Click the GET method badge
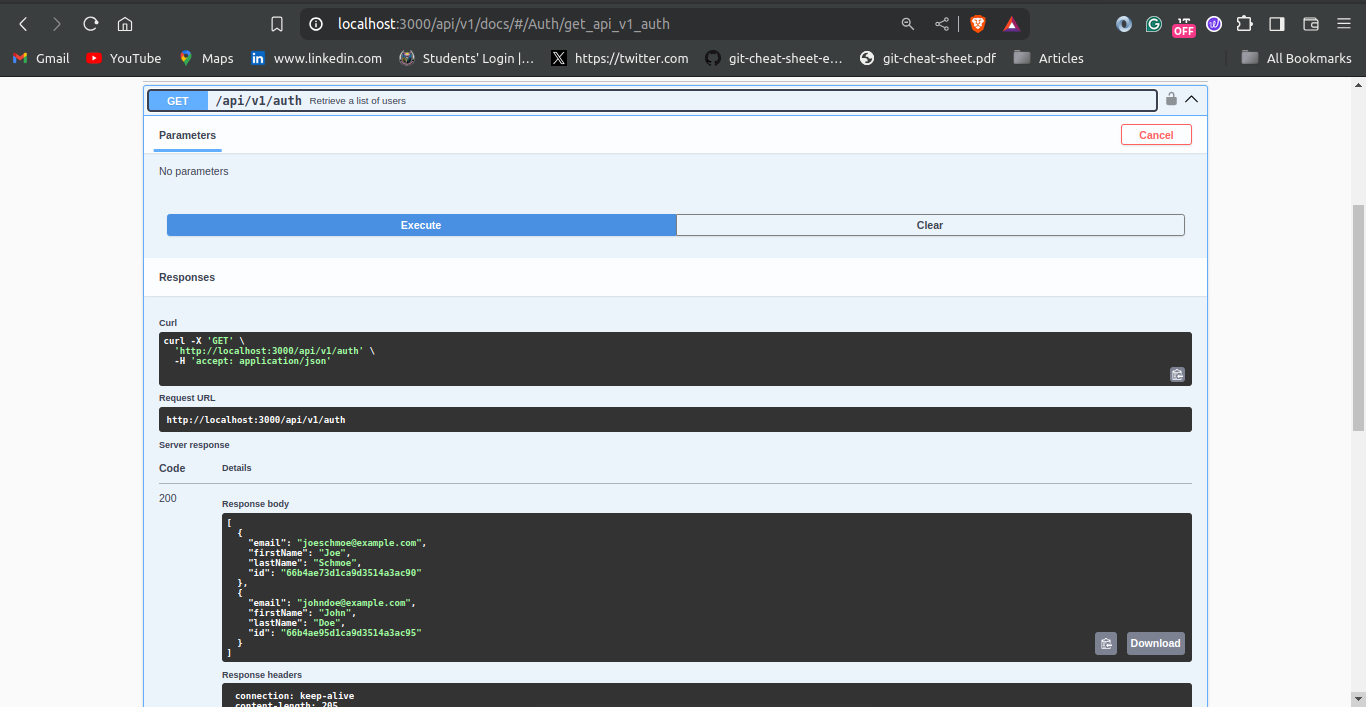The width and height of the screenshot is (1366, 707). 178,101
